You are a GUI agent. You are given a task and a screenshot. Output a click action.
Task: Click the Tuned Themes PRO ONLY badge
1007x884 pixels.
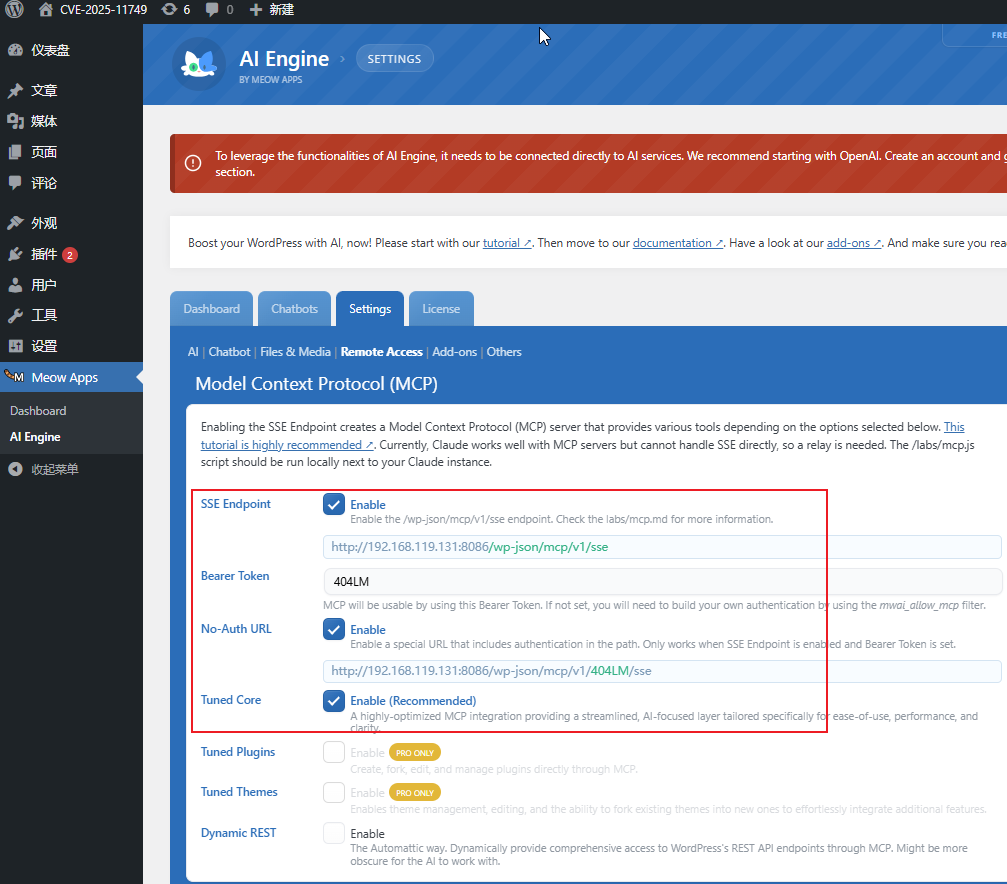[415, 793]
